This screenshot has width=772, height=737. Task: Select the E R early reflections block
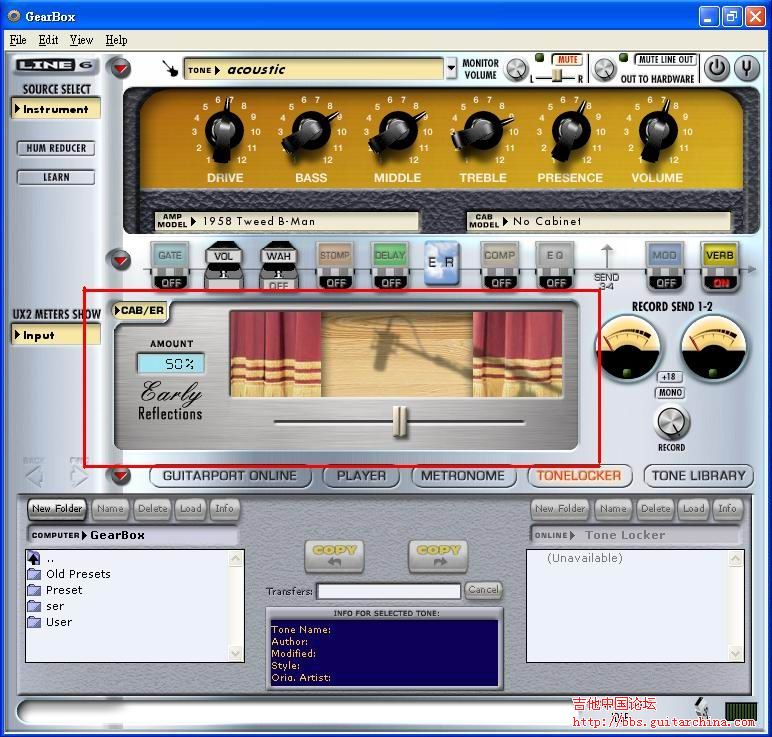(x=442, y=262)
